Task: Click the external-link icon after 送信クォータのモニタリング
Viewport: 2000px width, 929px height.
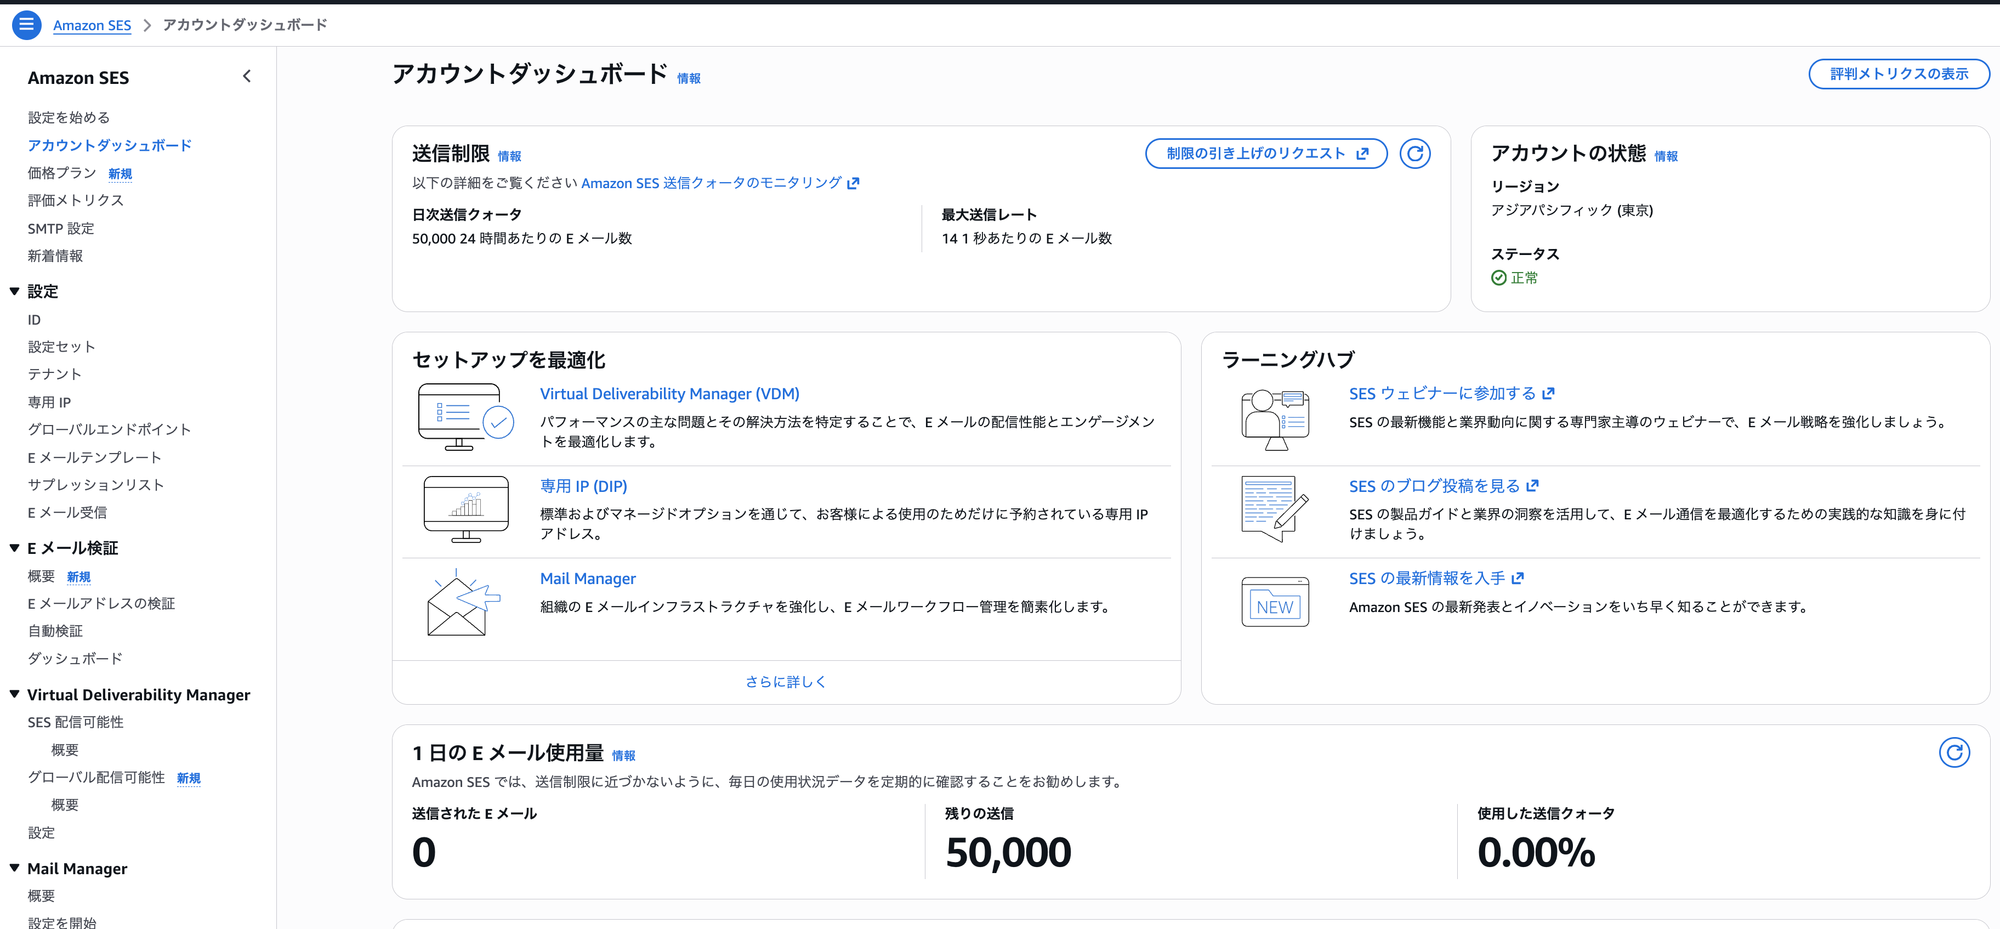Action: pyautogui.click(x=853, y=183)
